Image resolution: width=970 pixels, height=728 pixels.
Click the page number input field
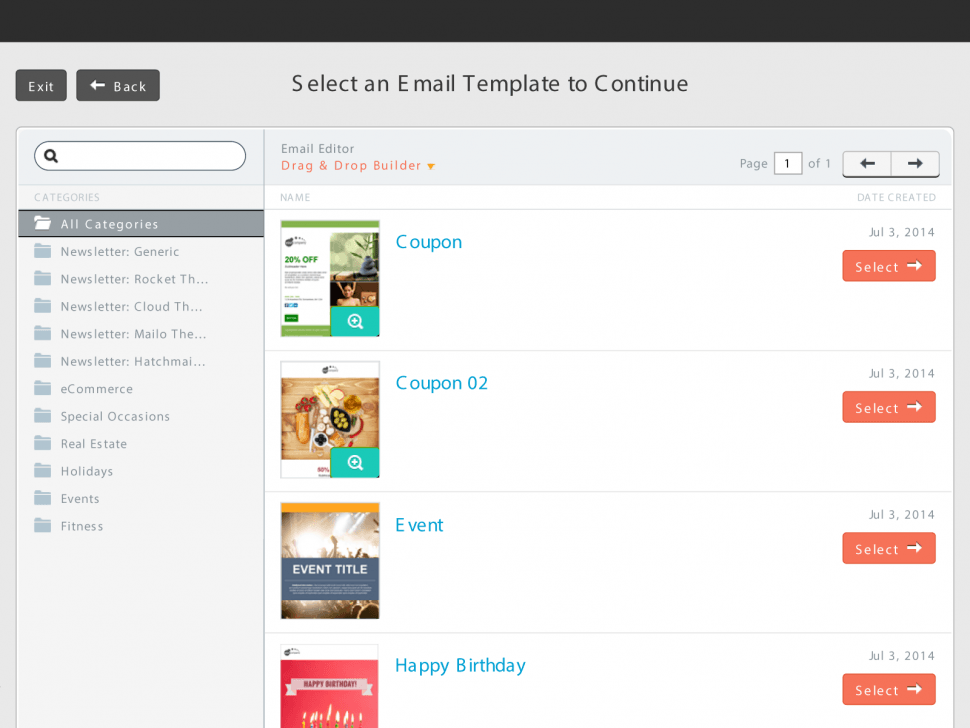click(788, 164)
